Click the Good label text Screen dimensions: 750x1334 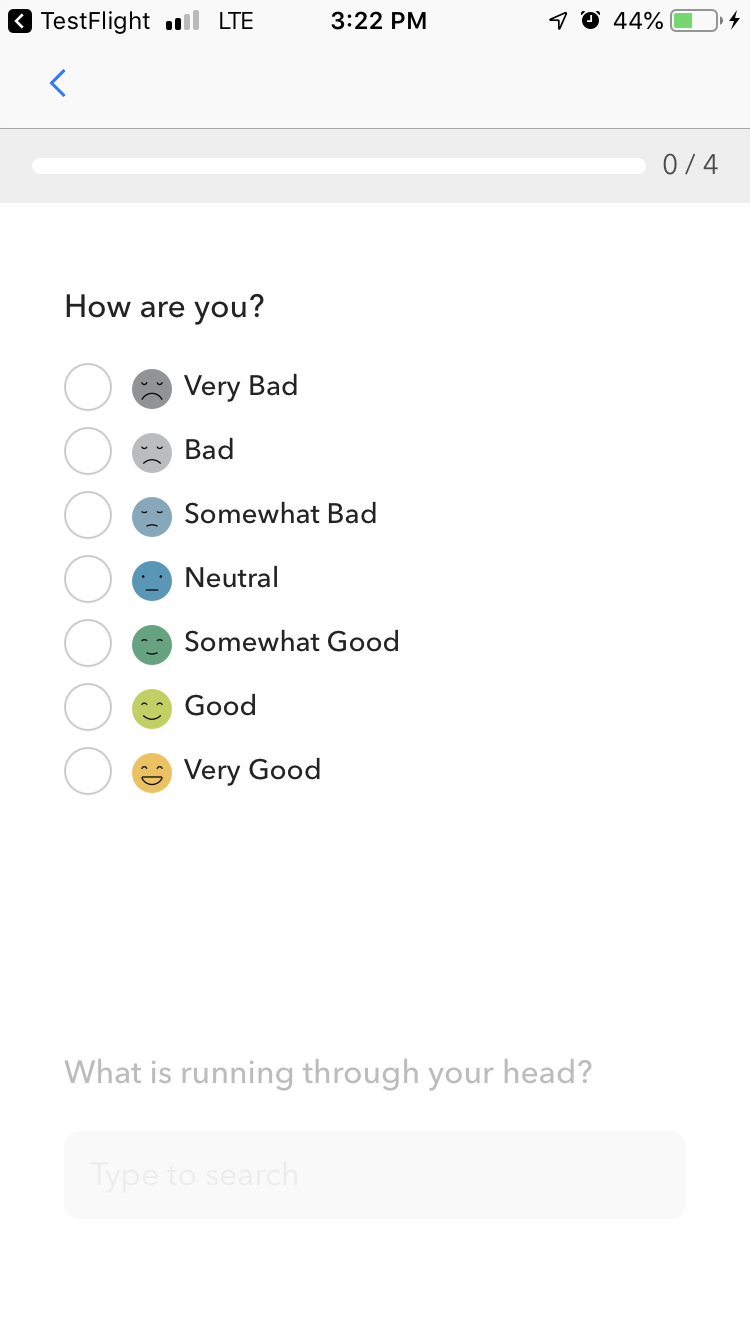221,706
